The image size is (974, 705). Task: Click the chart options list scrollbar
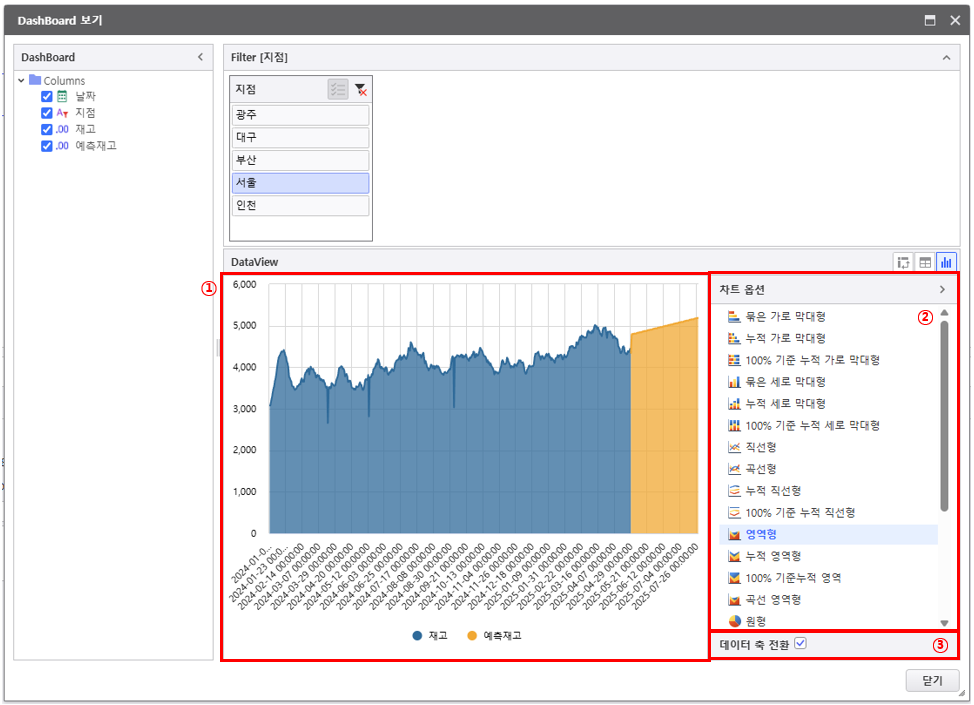(944, 415)
